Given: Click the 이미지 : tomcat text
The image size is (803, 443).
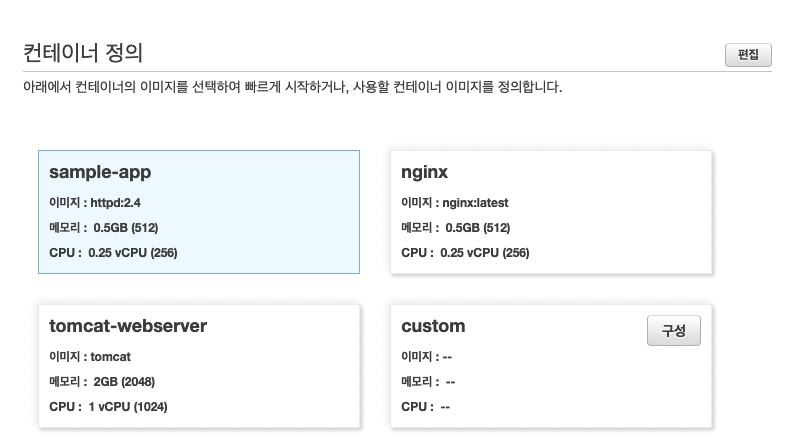Looking at the screenshot, I should pyautogui.click(x=90, y=357).
